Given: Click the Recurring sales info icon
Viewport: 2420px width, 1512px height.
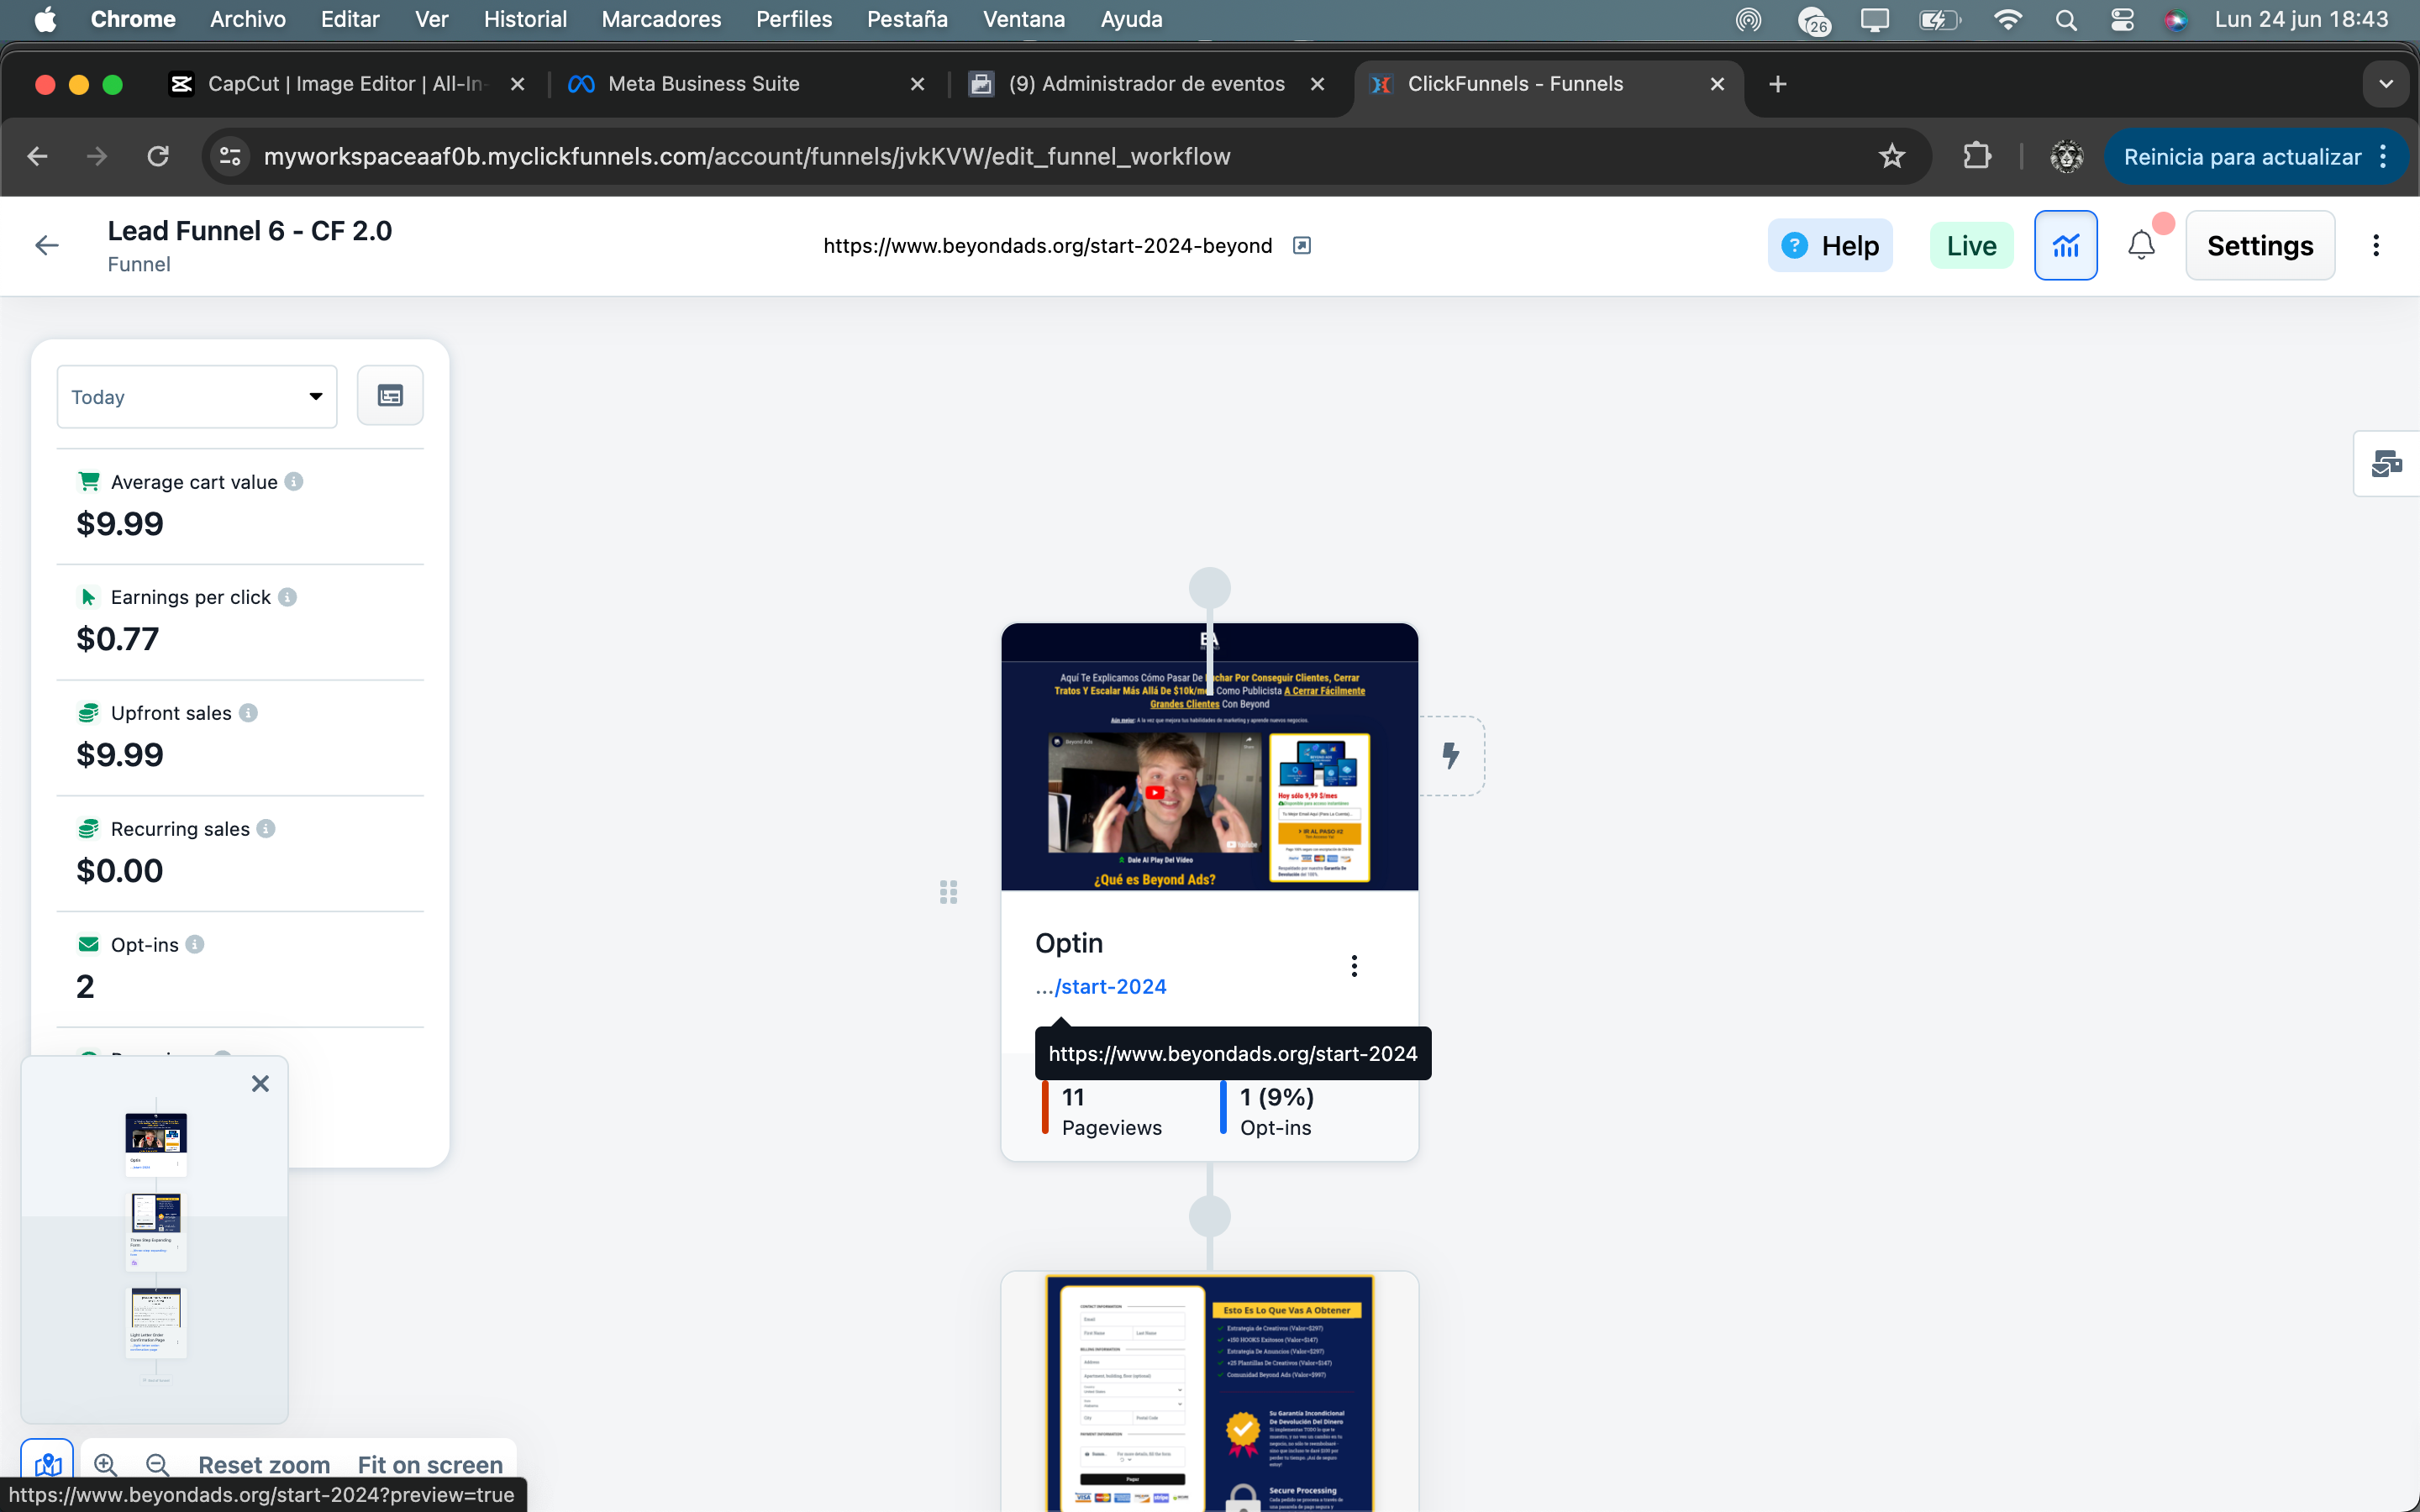Looking at the screenshot, I should (266, 828).
